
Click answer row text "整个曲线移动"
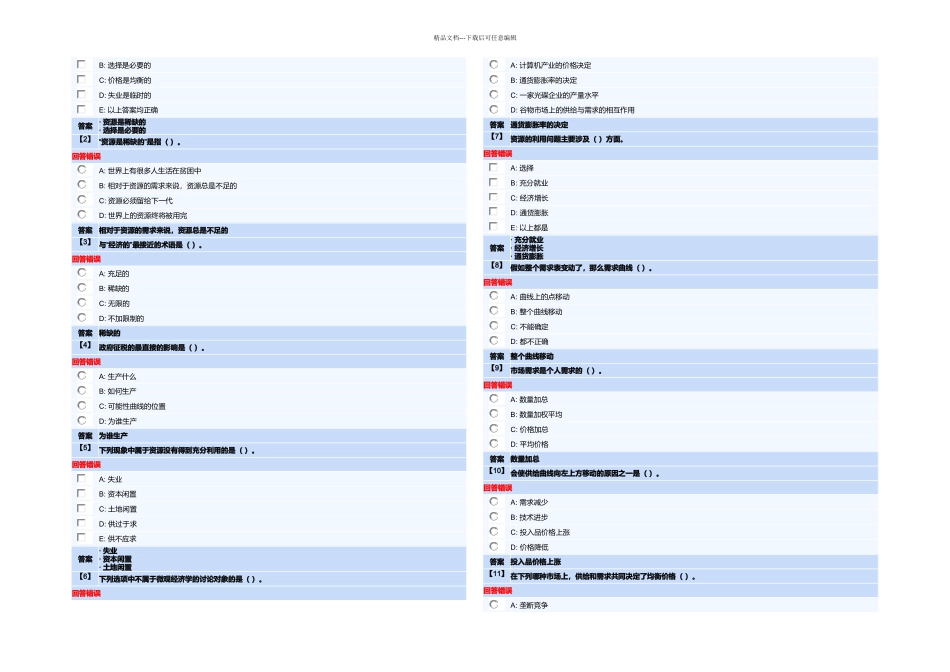click(532, 356)
